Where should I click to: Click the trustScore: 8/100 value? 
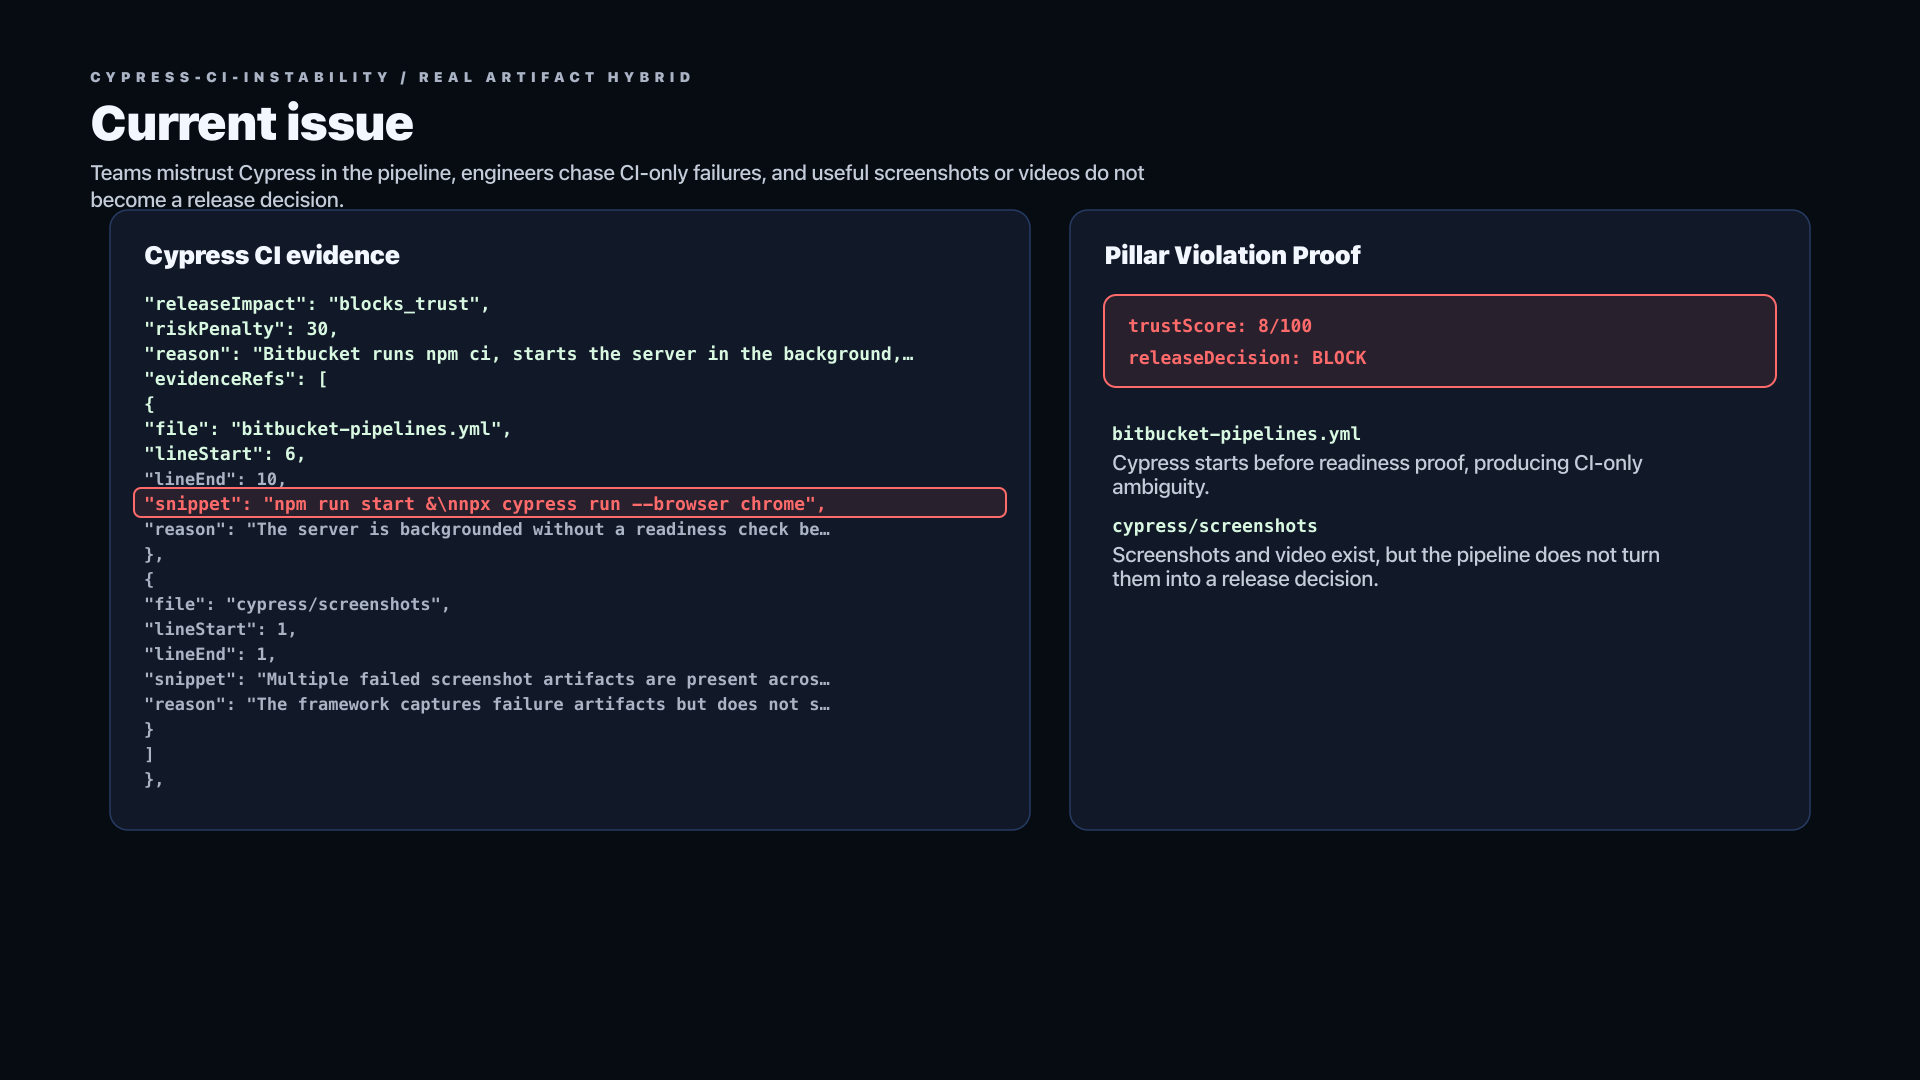tap(1220, 326)
